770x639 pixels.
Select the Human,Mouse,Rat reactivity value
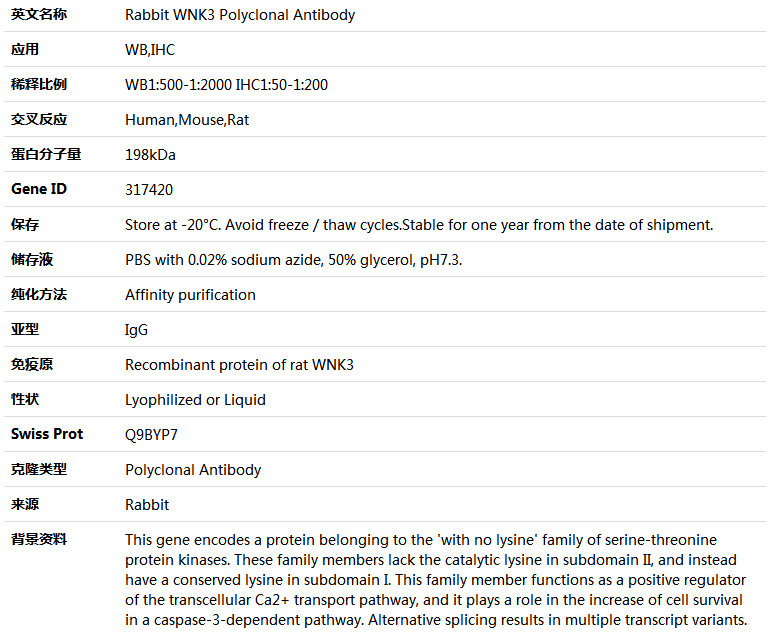click(187, 120)
